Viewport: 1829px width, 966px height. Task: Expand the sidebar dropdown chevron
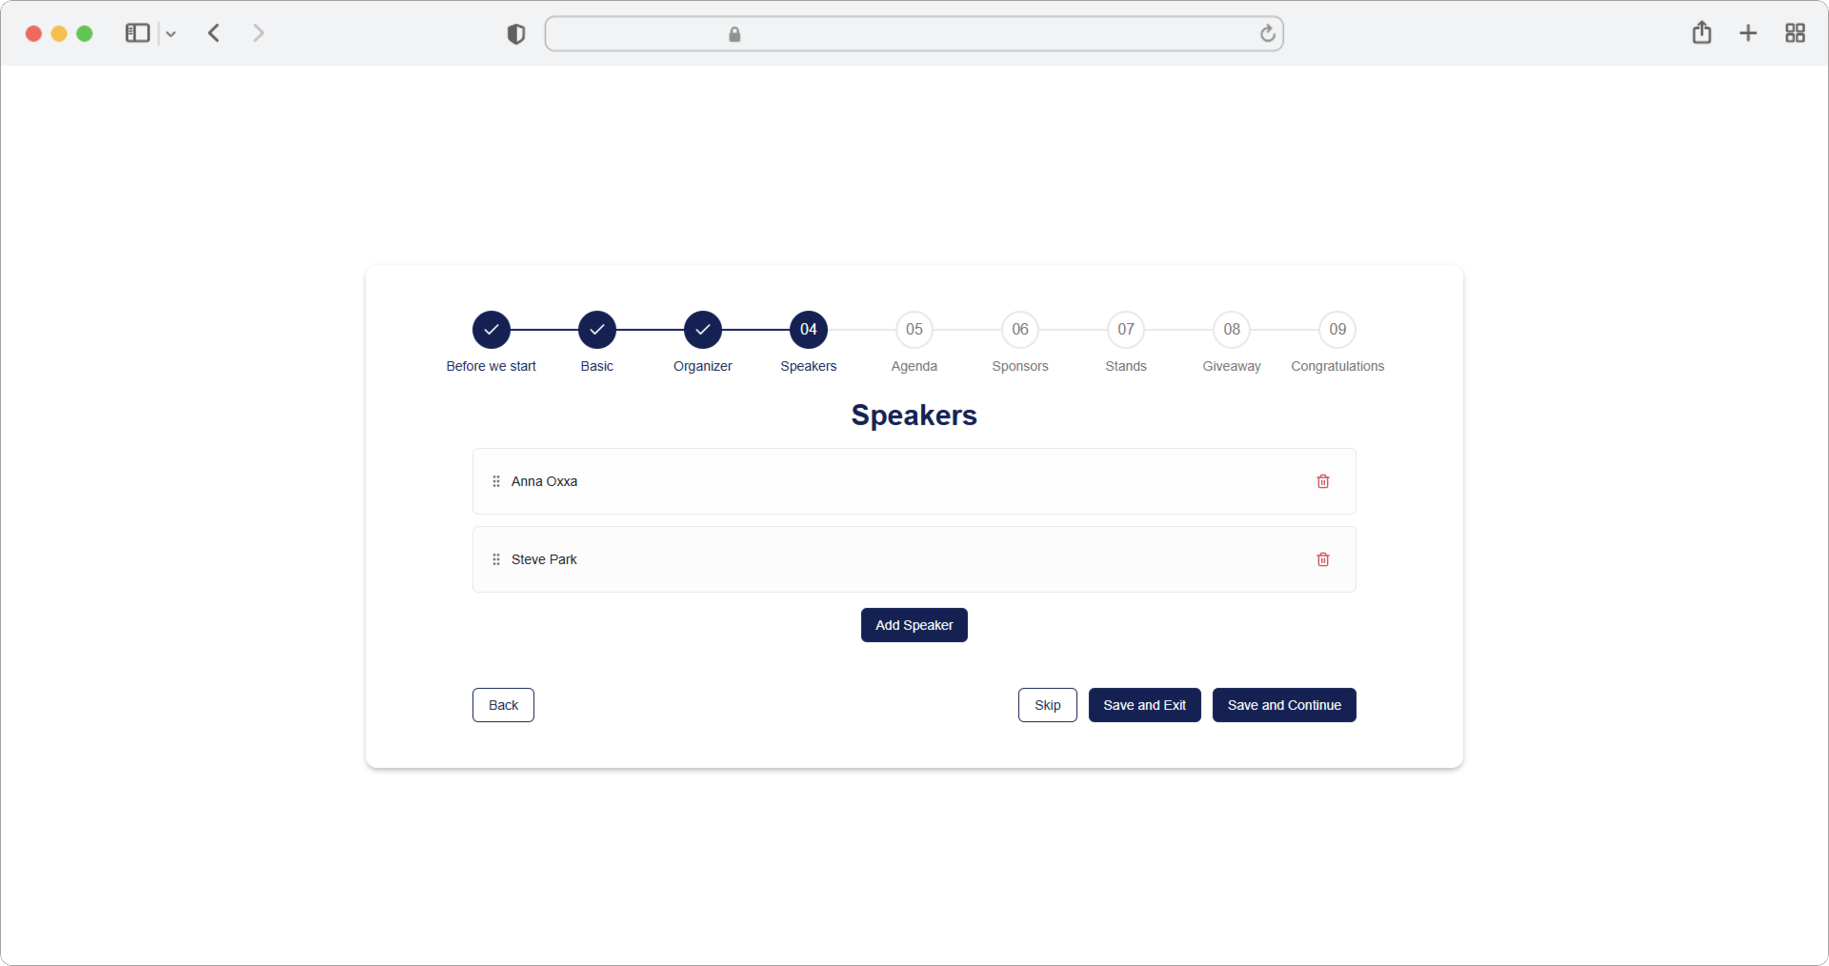click(171, 34)
